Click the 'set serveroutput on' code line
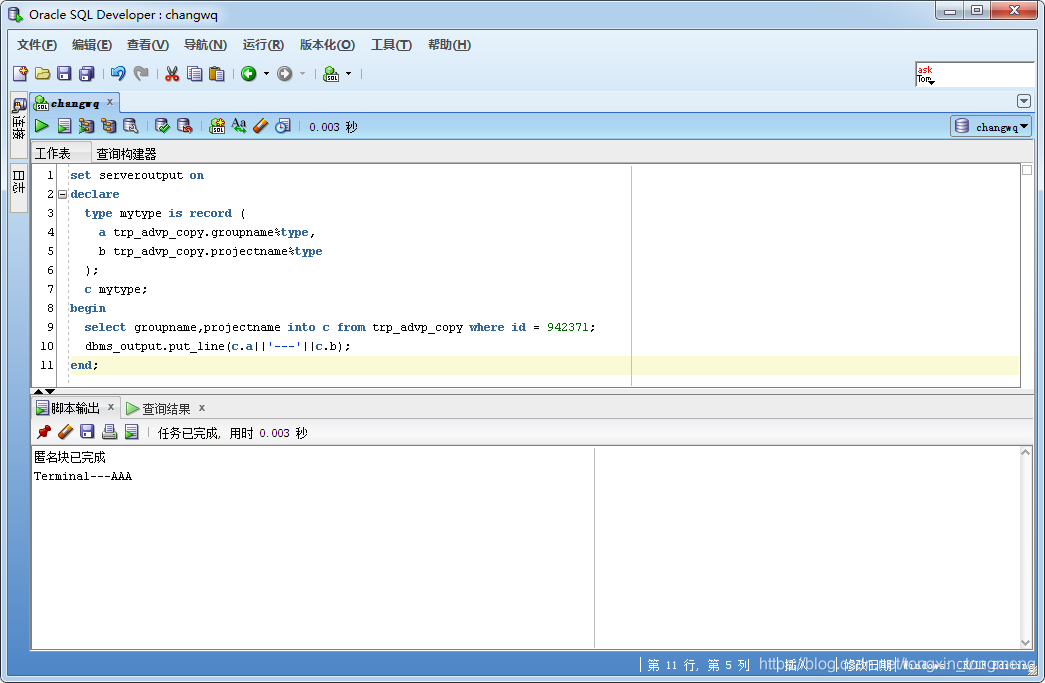1045x683 pixels. click(x=137, y=175)
